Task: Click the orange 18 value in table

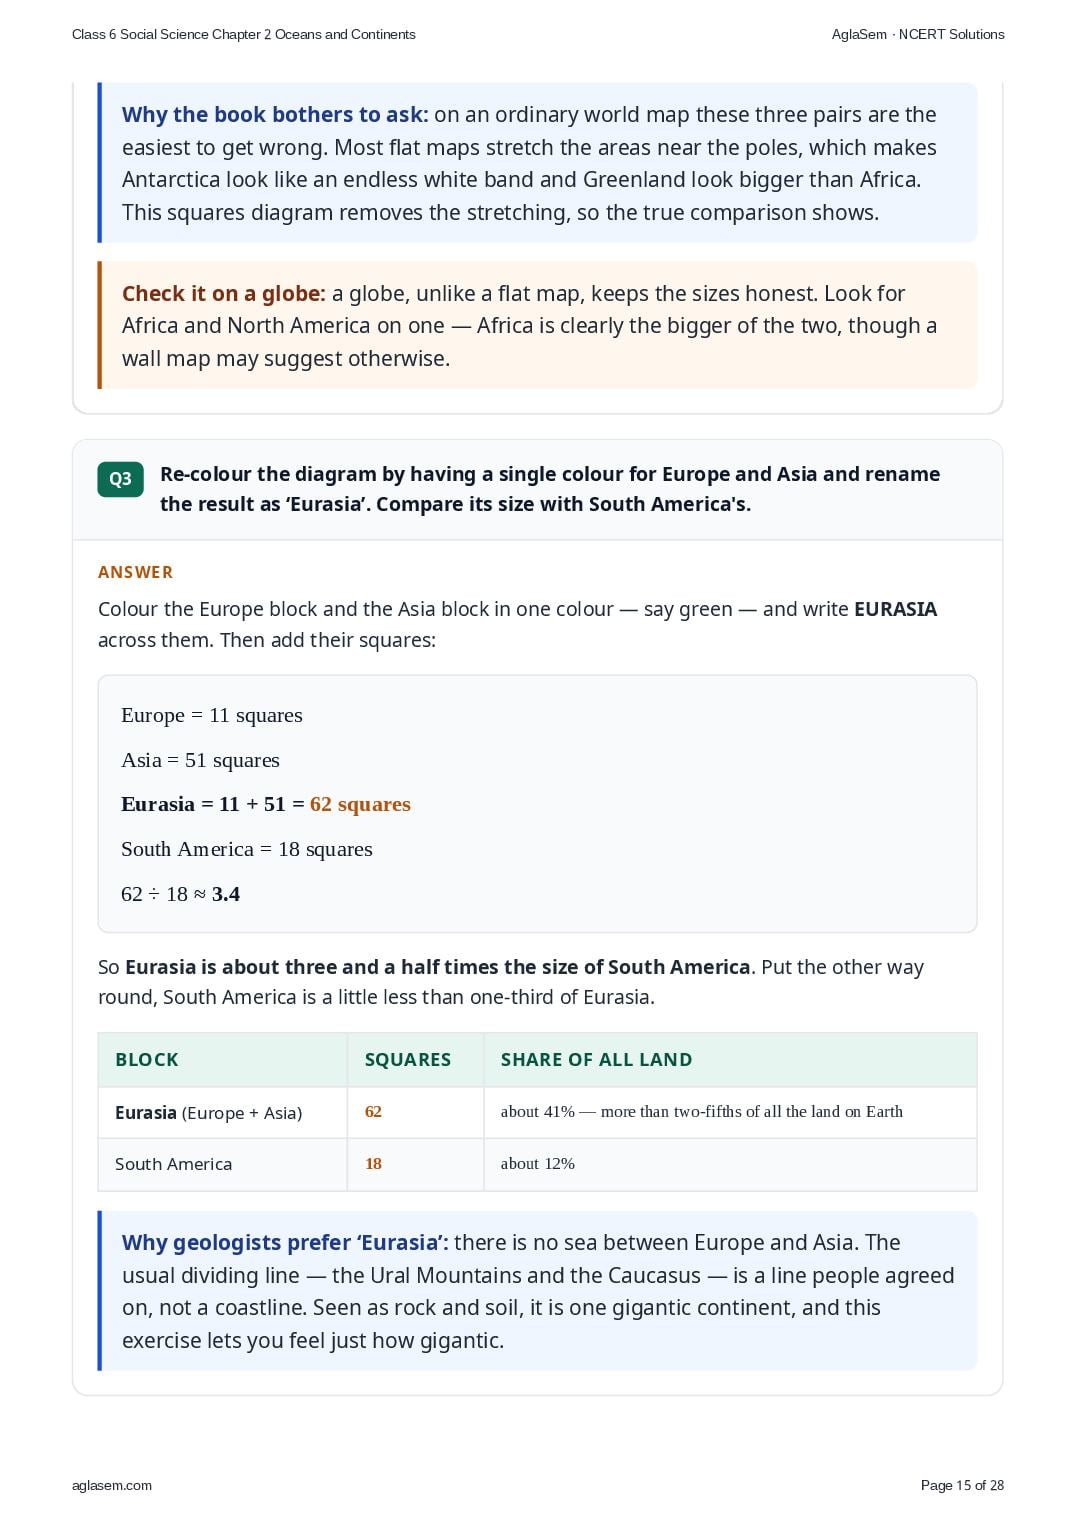Action: (x=373, y=1164)
